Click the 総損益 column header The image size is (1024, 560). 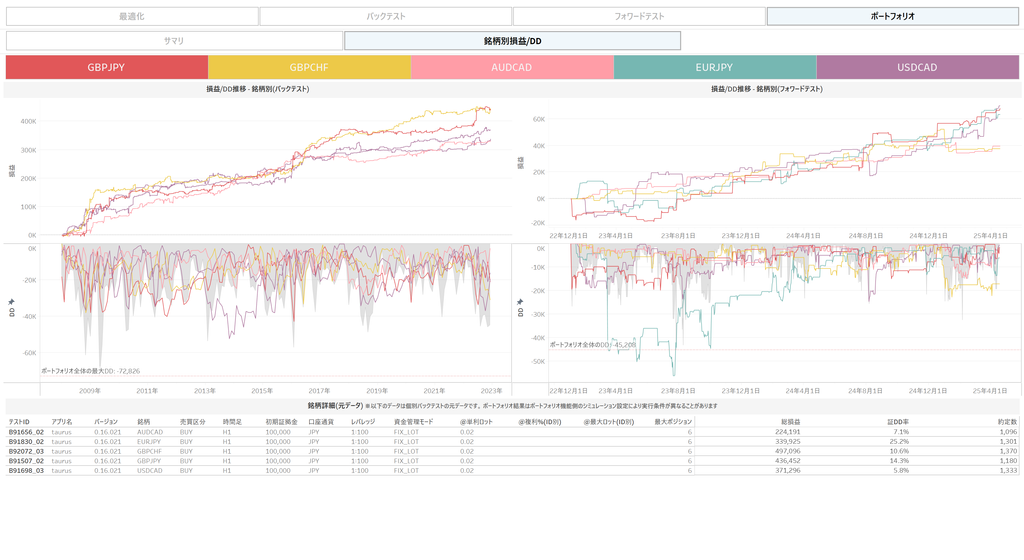(x=789, y=422)
